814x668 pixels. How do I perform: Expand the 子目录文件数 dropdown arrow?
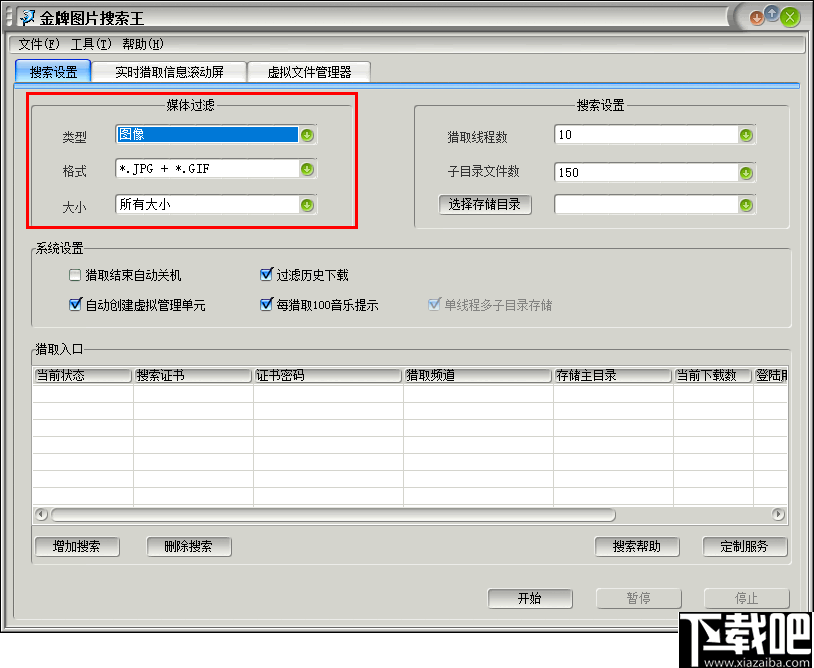click(746, 173)
